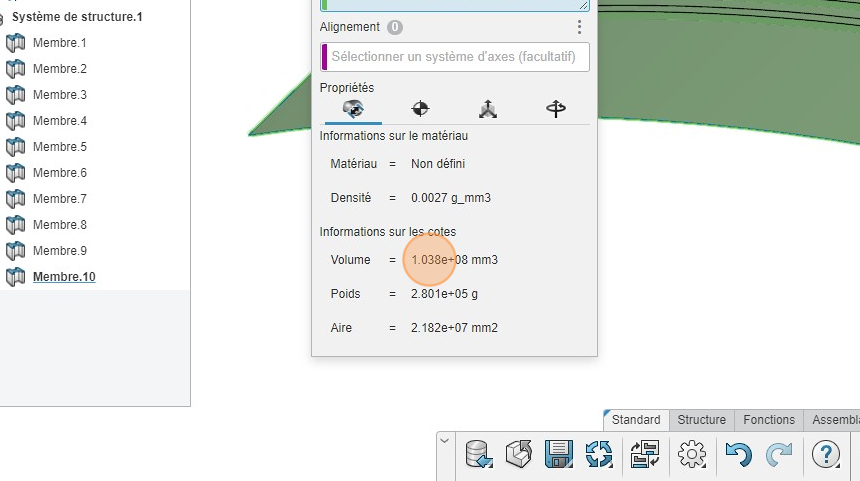Switch to the Structure toolbar tab
The height and width of the screenshot is (481, 860).
click(701, 420)
